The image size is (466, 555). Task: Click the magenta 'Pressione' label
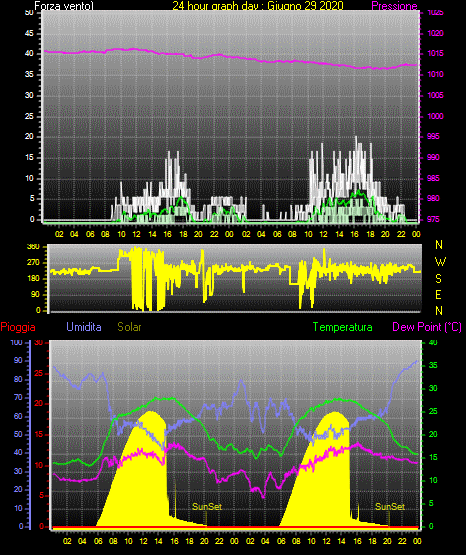394,6
